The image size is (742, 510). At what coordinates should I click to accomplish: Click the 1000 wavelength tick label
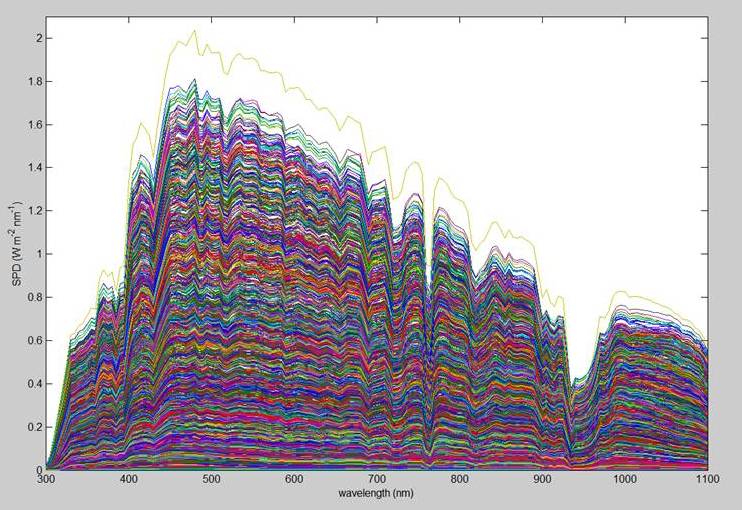click(625, 481)
